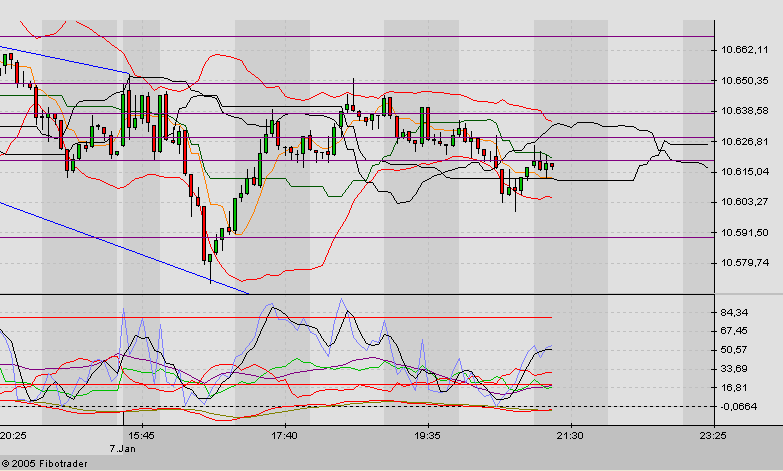Click the 17:40 time axis label
This screenshot has height=471, width=783.
[284, 436]
